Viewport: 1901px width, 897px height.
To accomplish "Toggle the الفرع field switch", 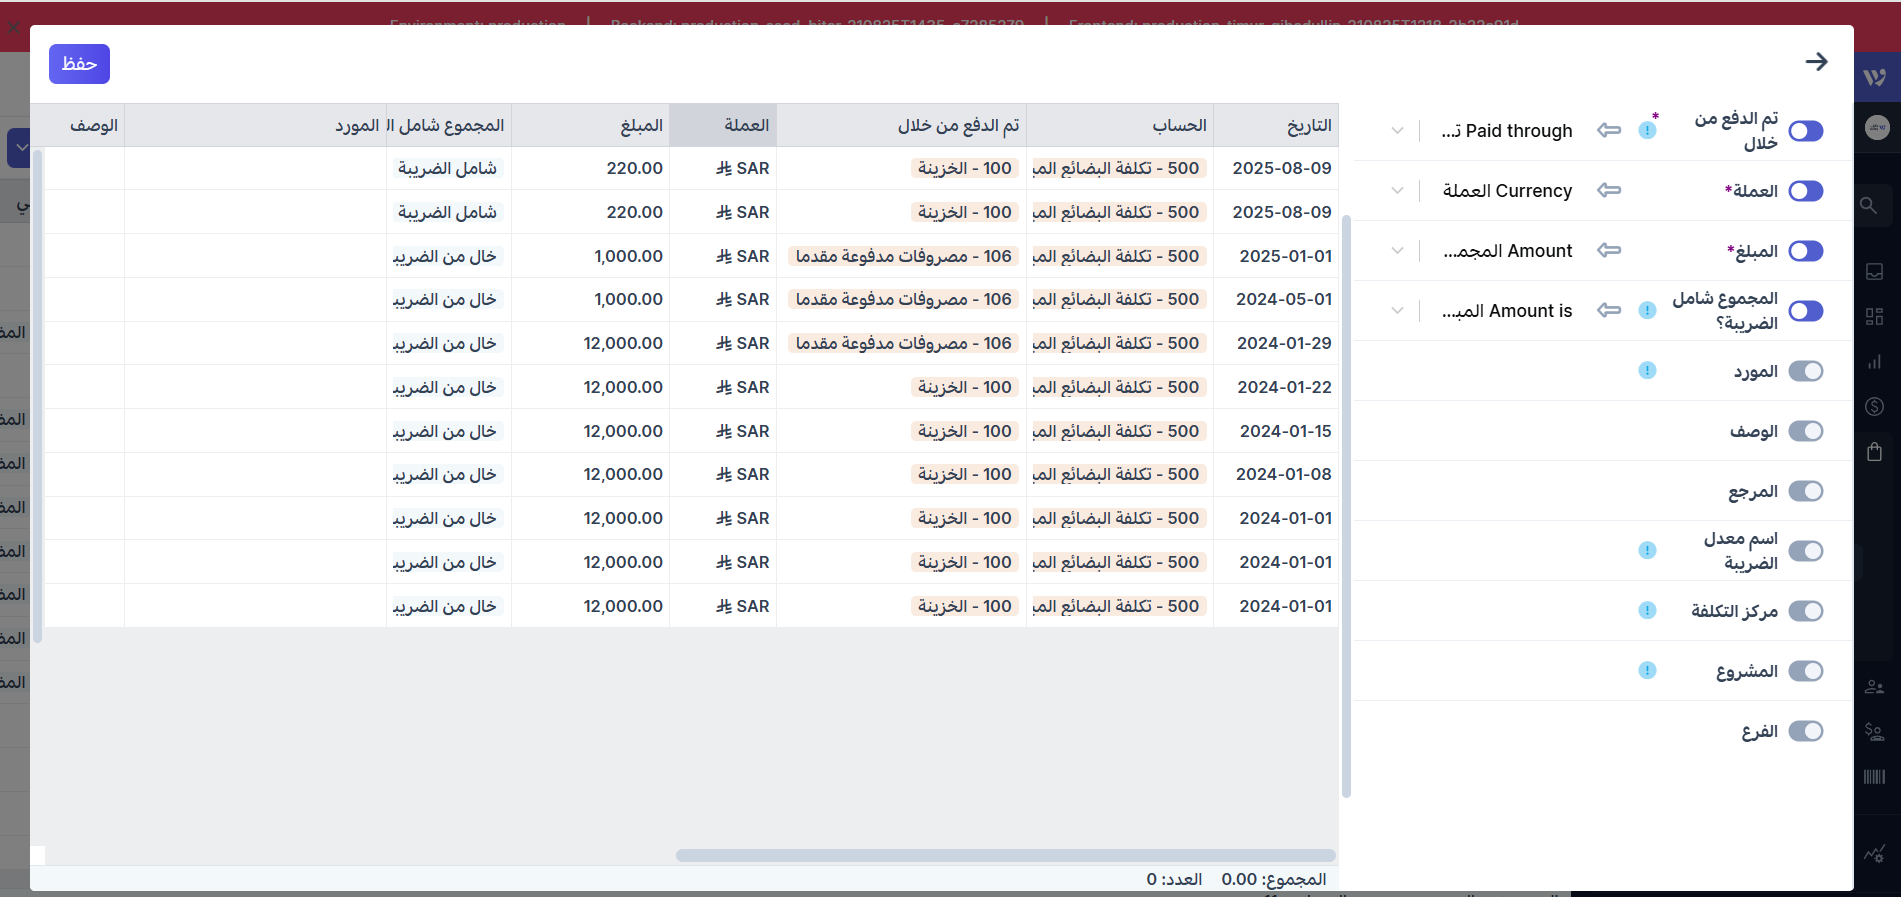I will (x=1805, y=731).
